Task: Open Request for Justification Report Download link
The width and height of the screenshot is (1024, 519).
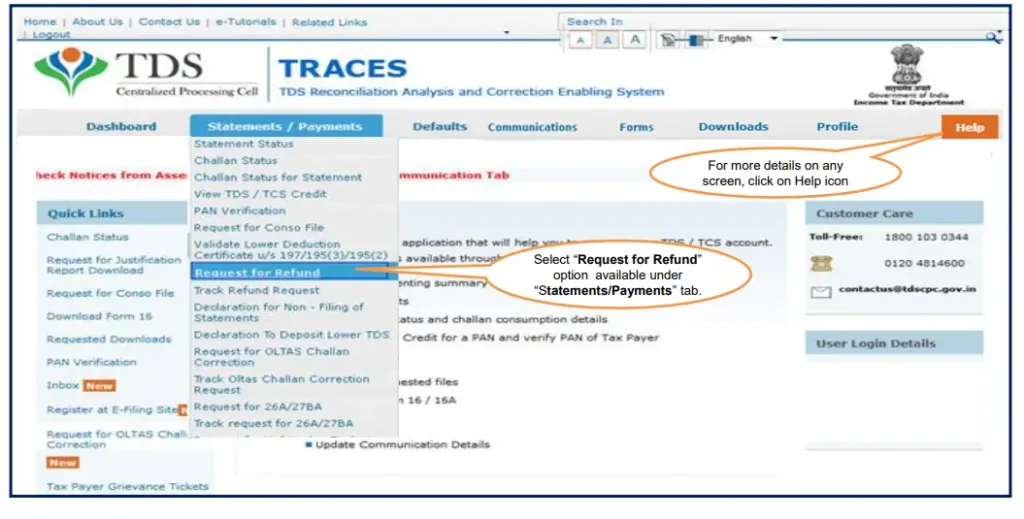Action: coord(114,265)
